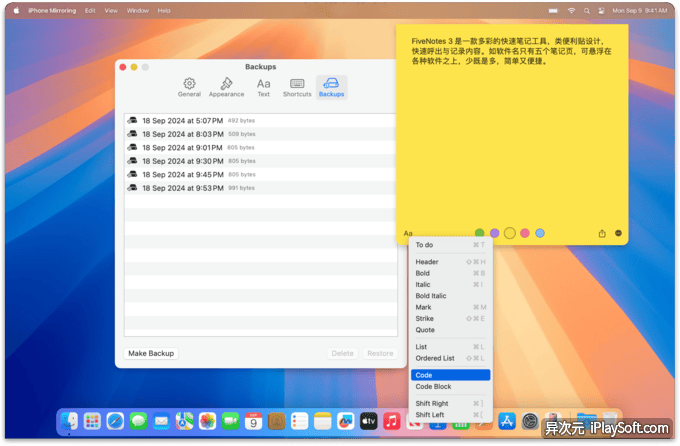Switch to the green note
Image resolution: width=680 pixels, height=446 pixels.
pyautogui.click(x=480, y=233)
